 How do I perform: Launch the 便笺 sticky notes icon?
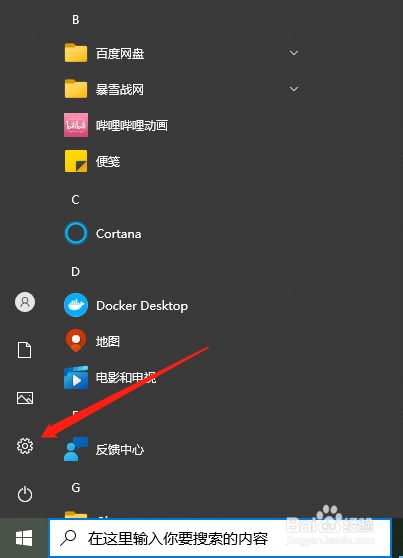[76, 161]
